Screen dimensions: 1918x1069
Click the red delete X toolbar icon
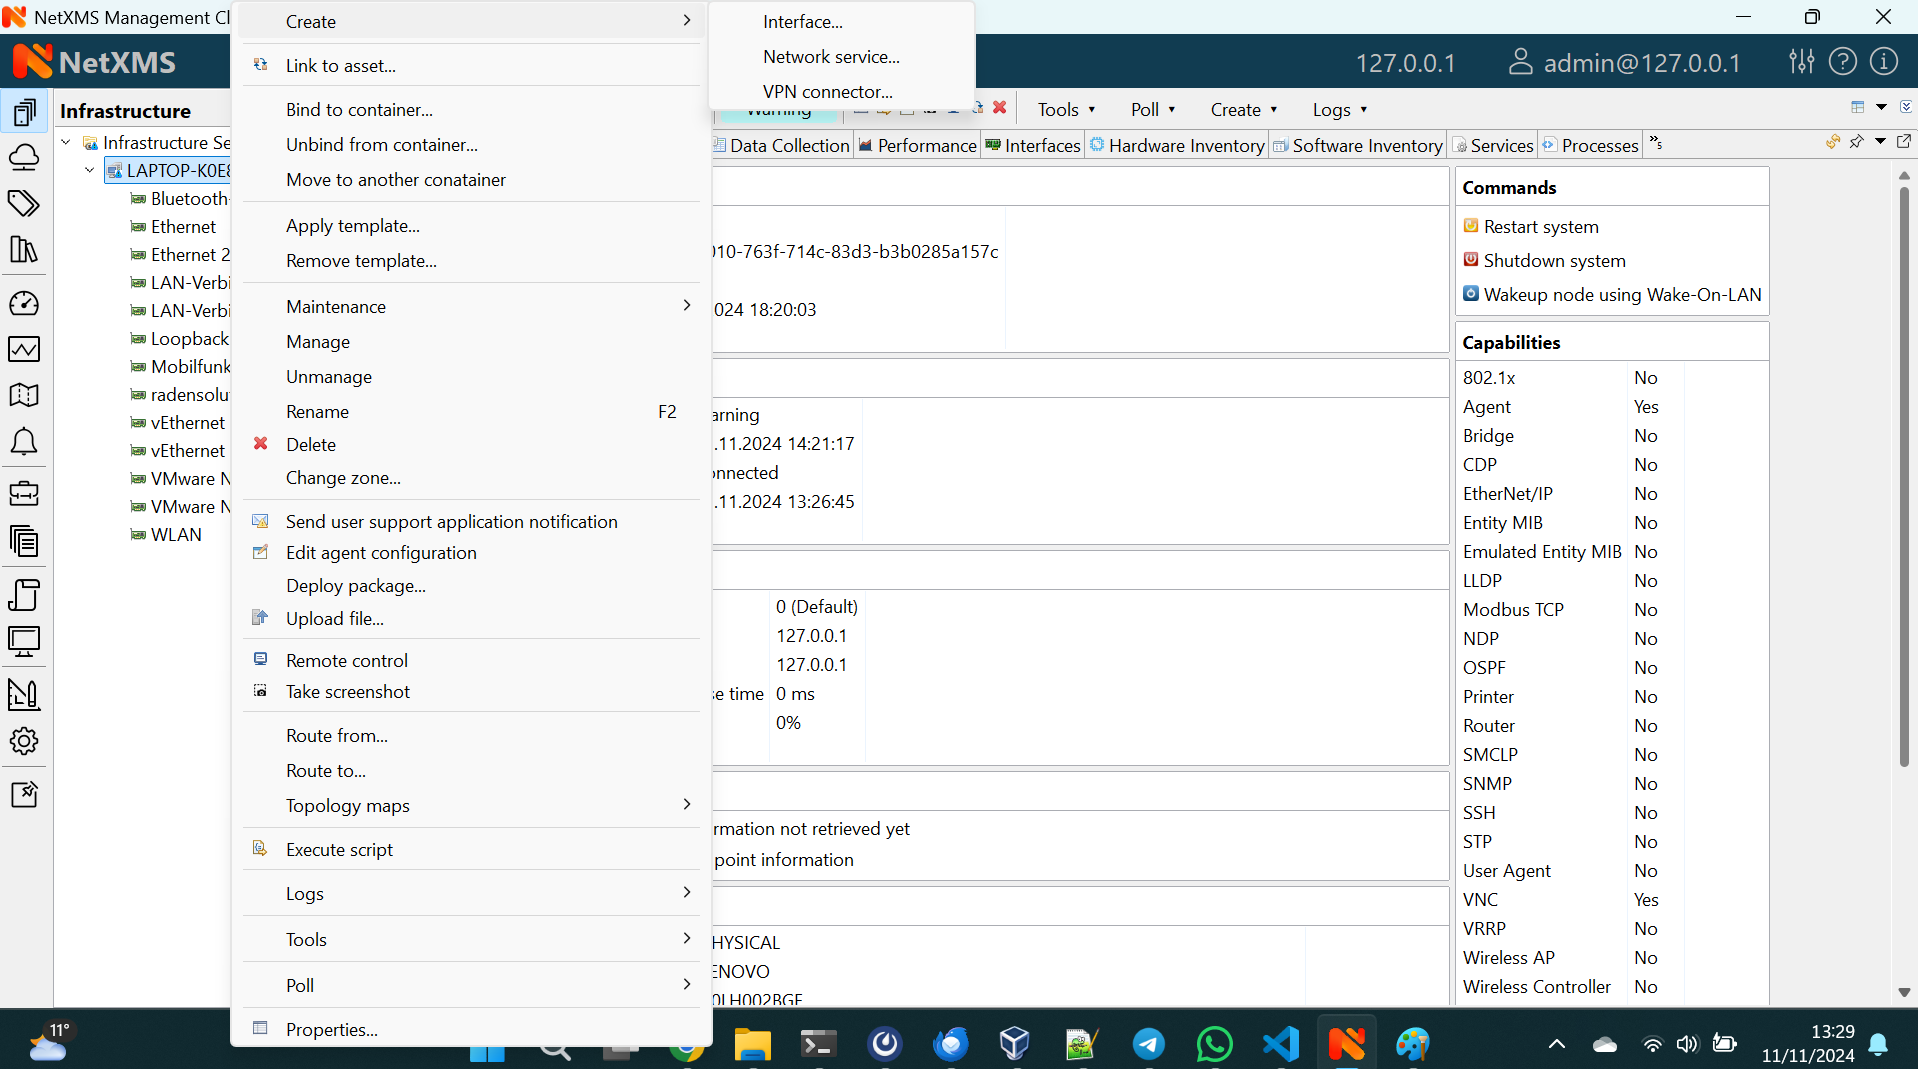(x=999, y=108)
